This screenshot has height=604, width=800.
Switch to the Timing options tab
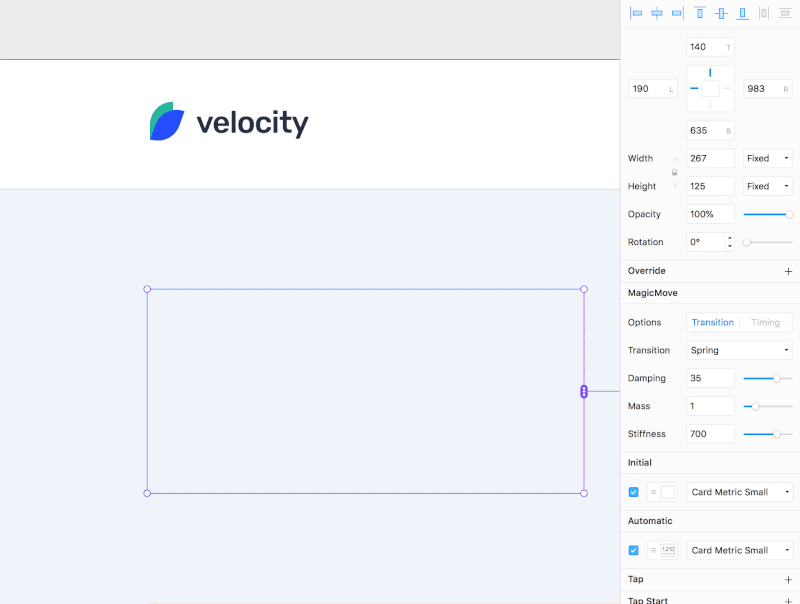(x=765, y=322)
